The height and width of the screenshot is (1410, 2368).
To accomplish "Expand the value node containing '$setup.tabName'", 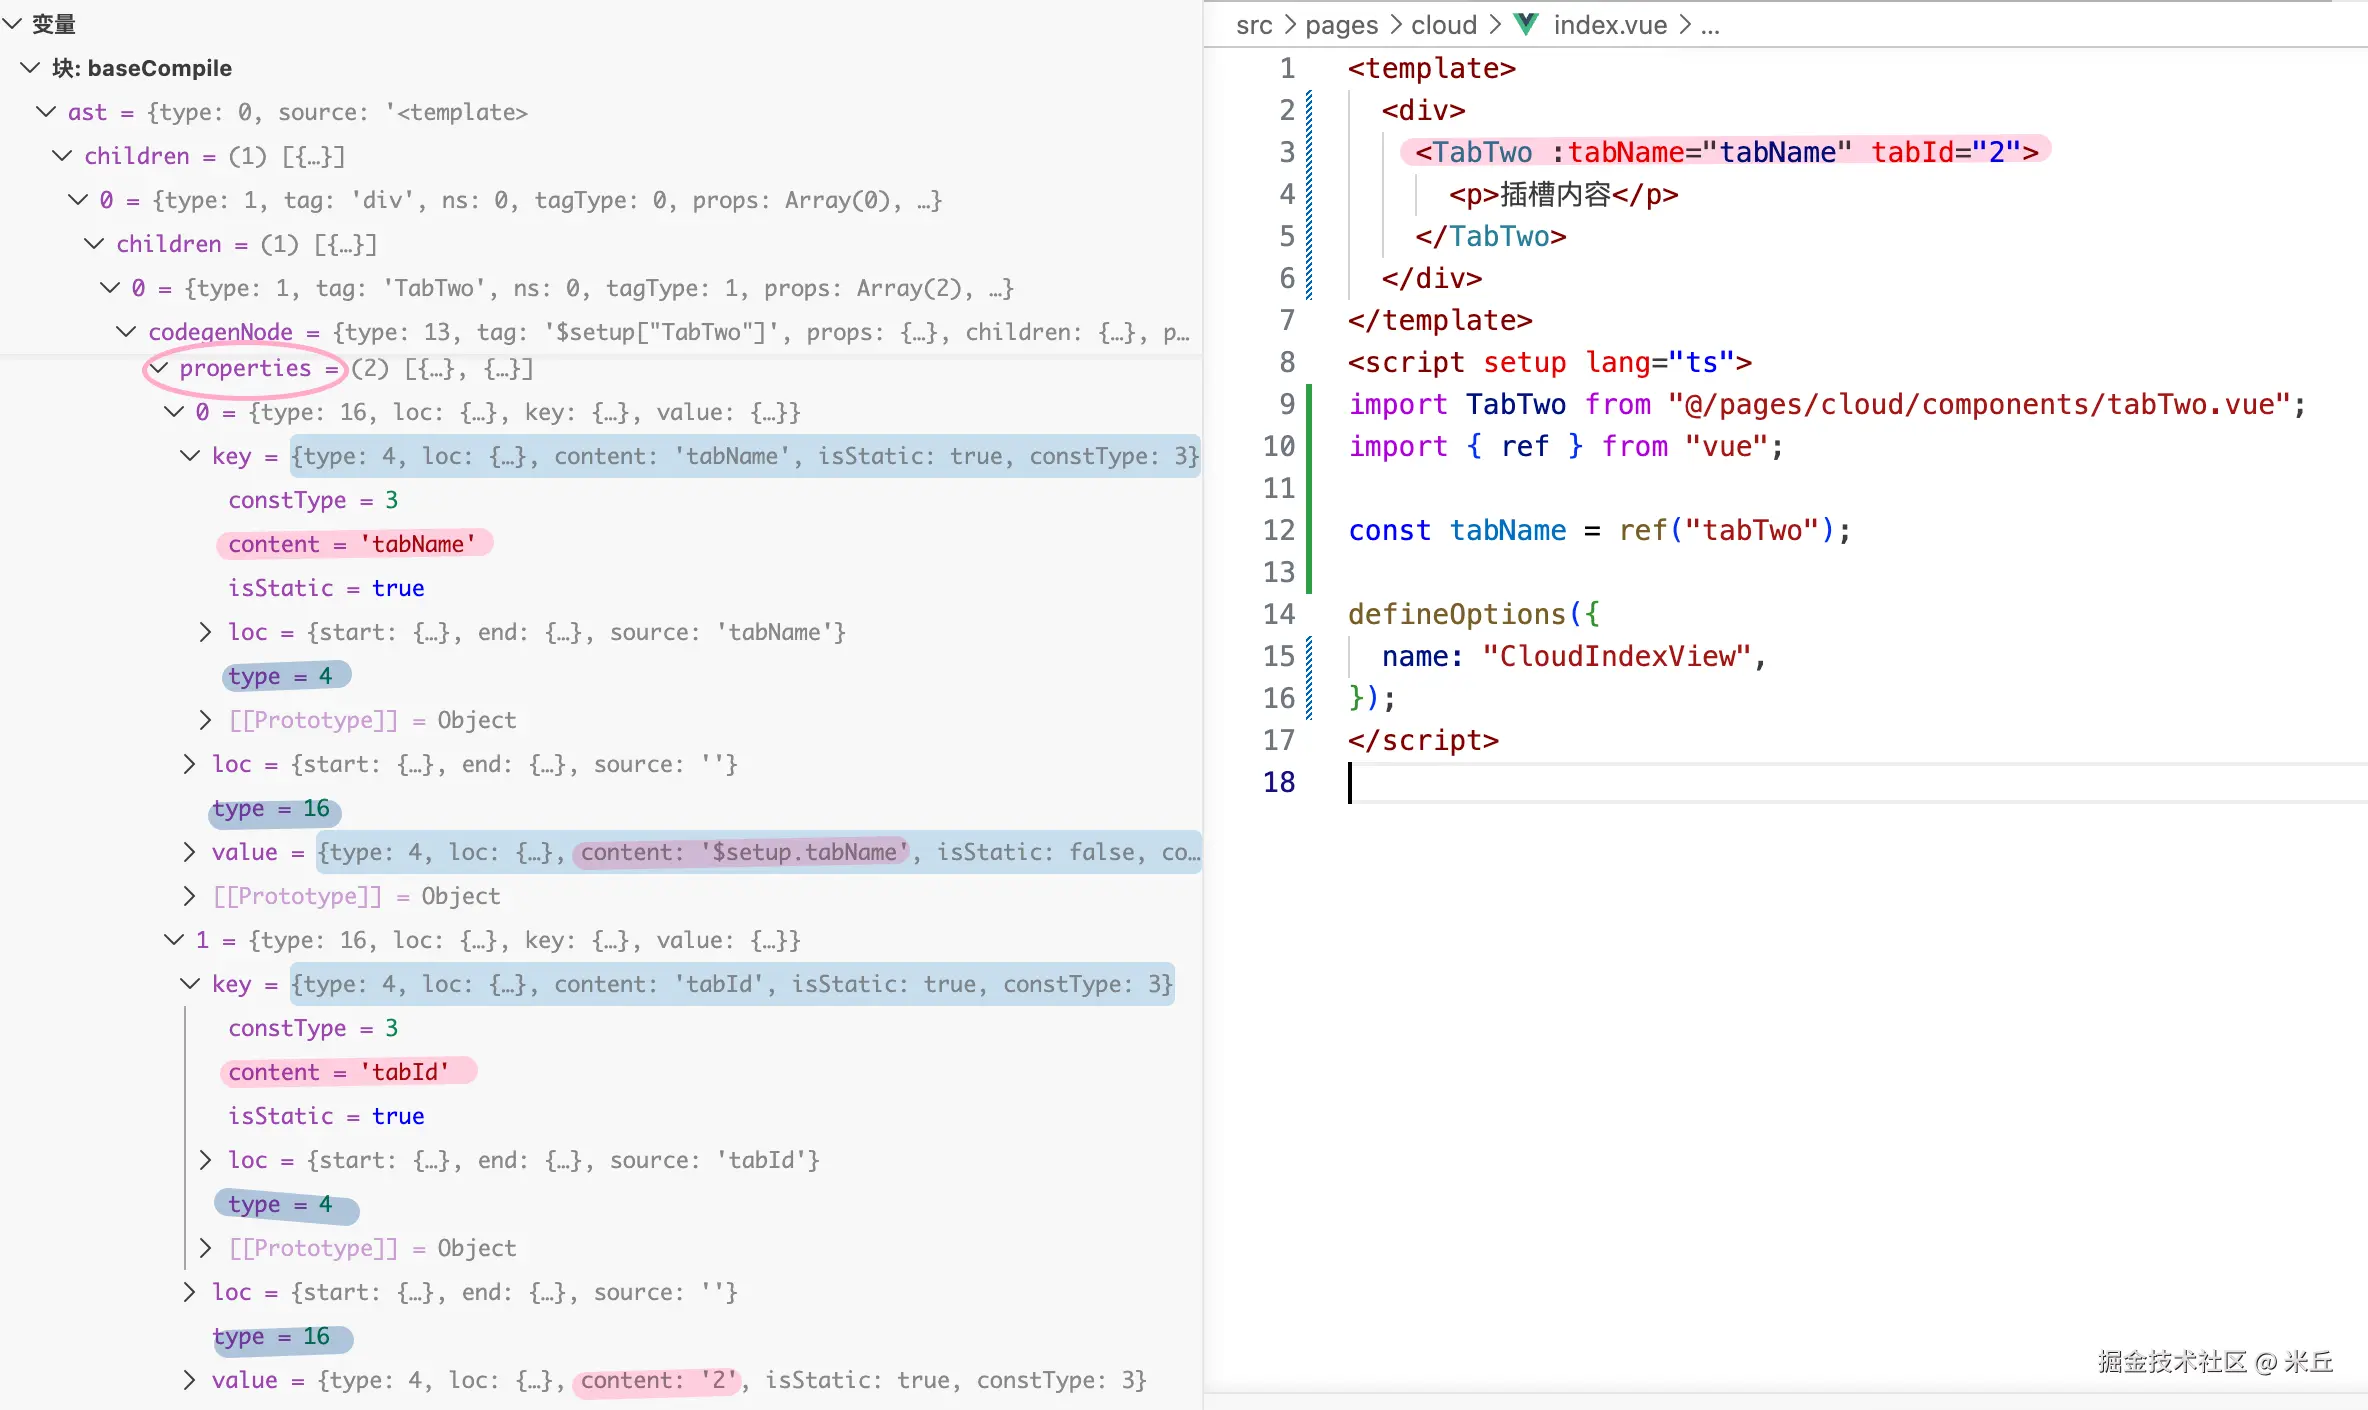I will [x=190, y=851].
